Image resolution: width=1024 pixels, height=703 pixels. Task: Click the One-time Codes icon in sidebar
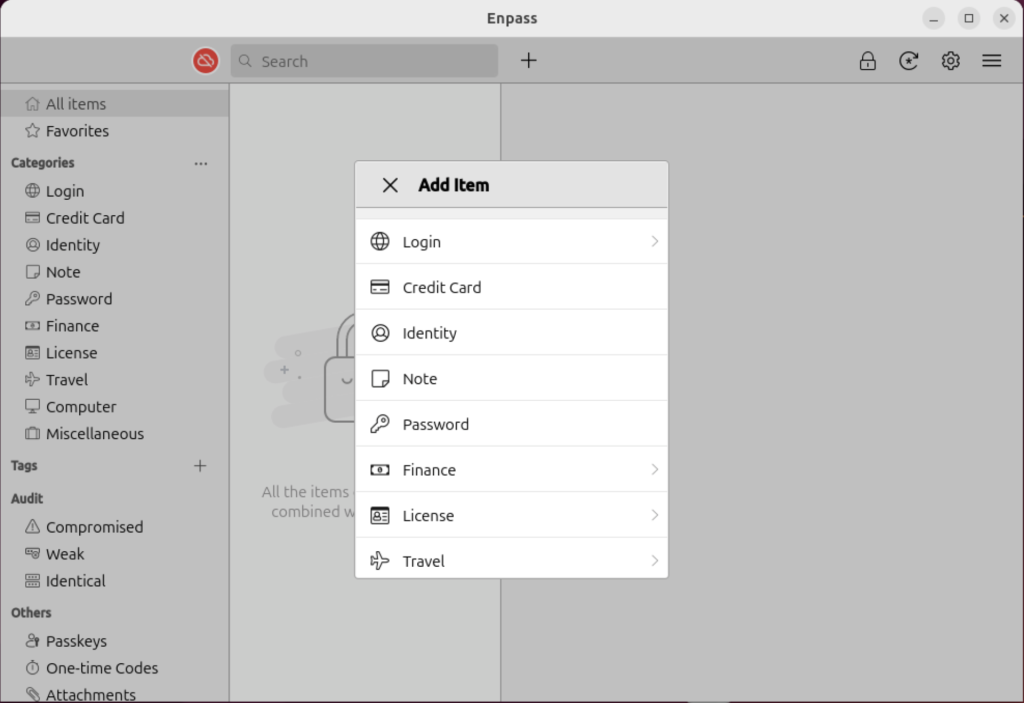point(31,668)
